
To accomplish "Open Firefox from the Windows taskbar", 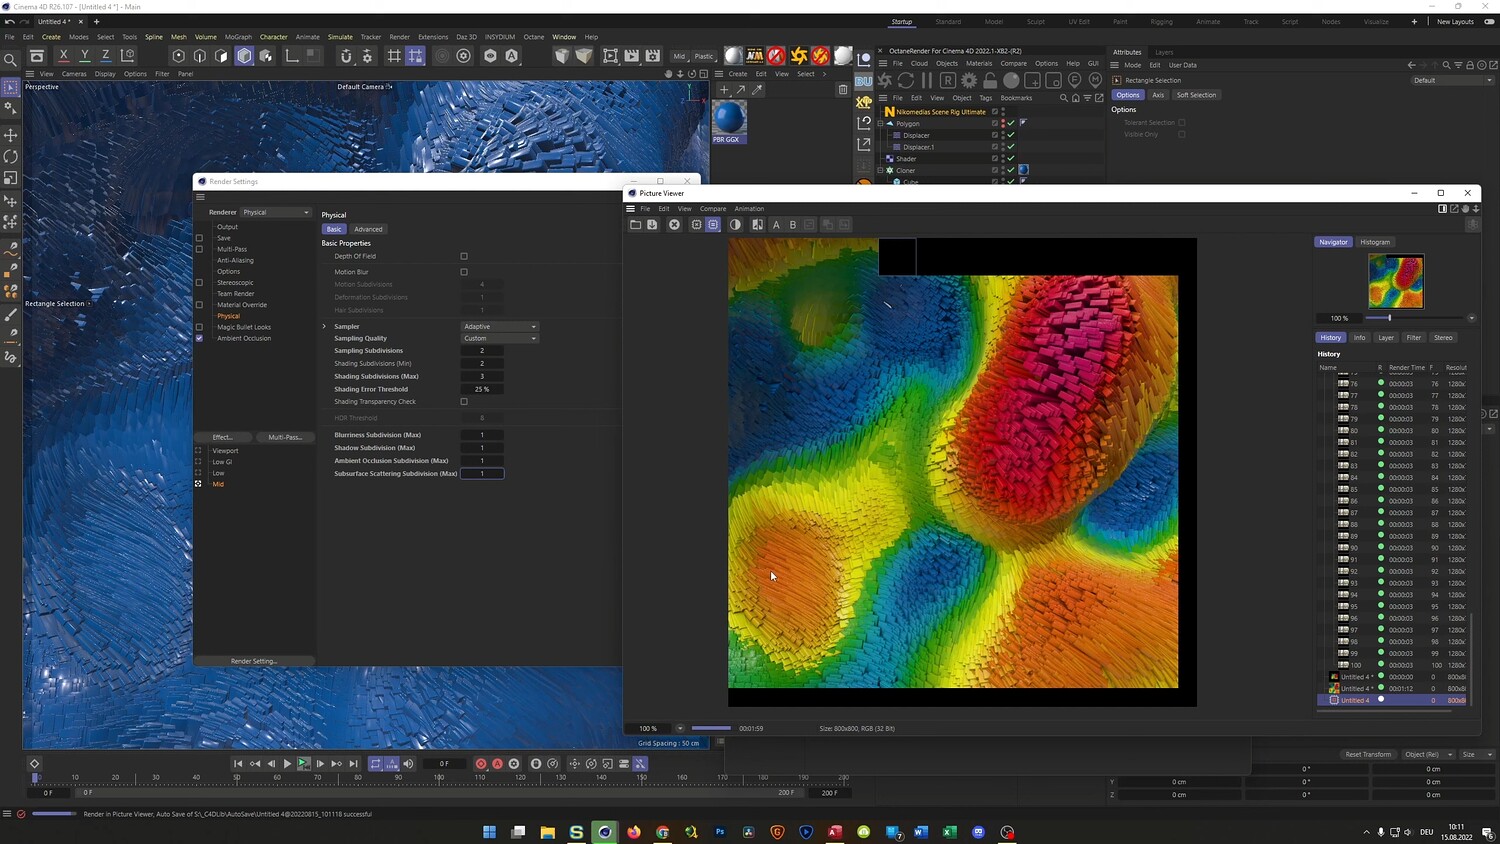I will click(x=634, y=832).
